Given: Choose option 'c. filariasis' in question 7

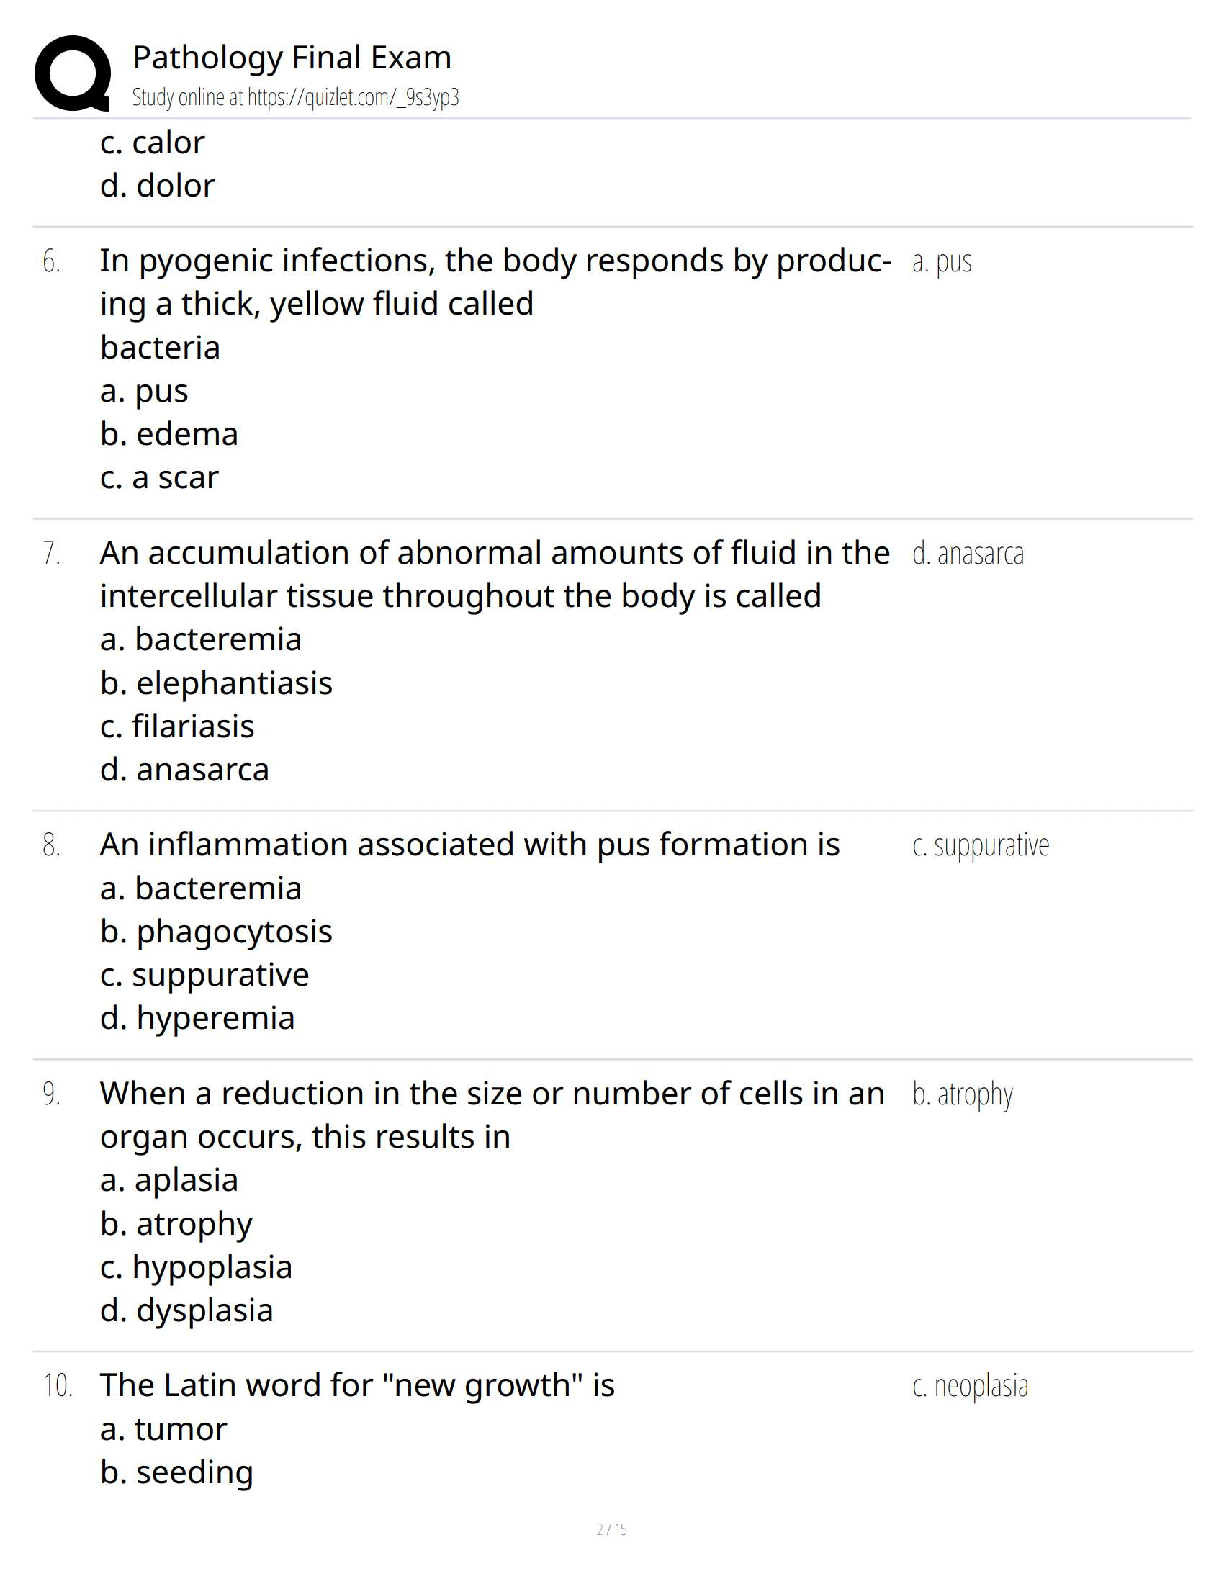Looking at the screenshot, I should point(177,726).
